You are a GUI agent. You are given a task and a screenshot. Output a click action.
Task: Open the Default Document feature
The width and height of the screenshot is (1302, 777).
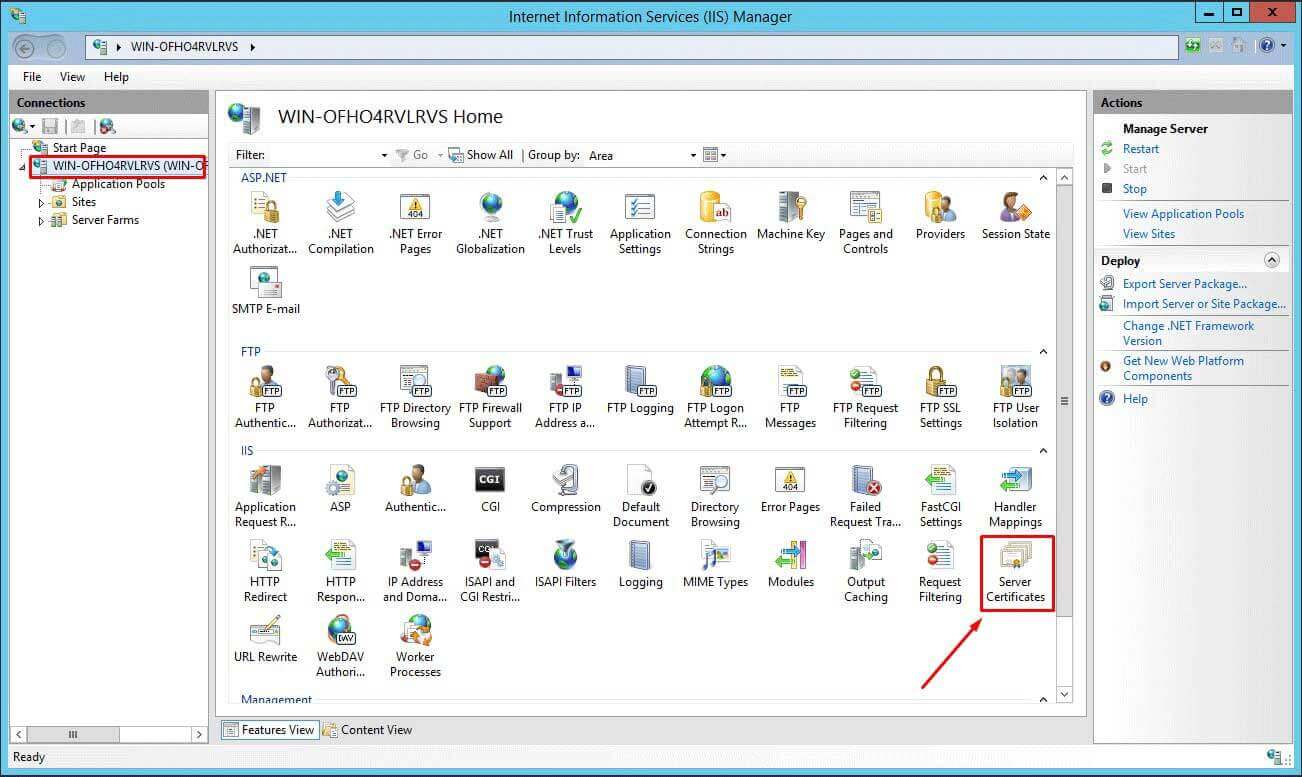[x=640, y=496]
